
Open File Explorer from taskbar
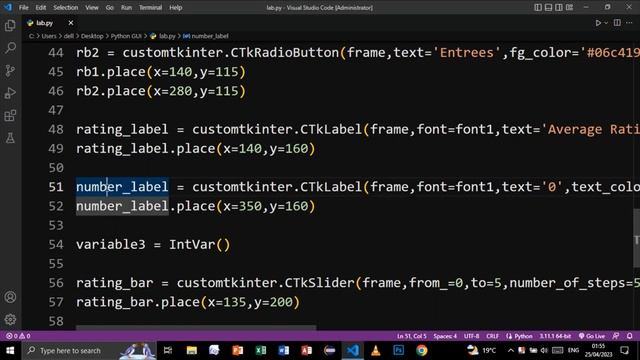(191, 351)
